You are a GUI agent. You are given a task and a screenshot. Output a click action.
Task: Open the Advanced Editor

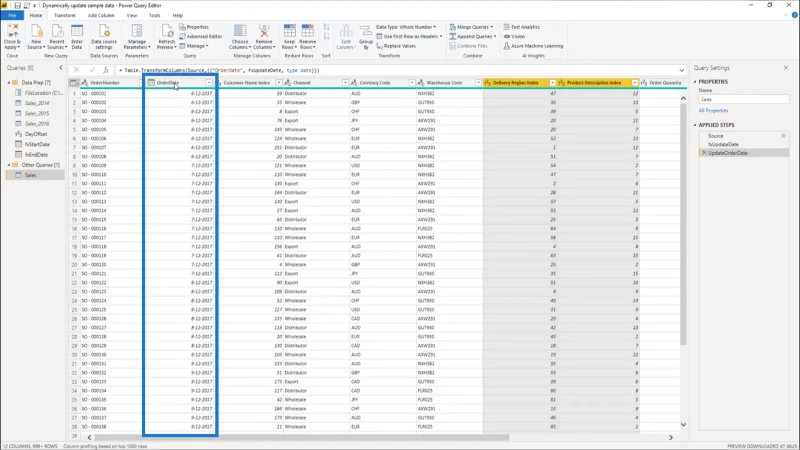point(201,36)
